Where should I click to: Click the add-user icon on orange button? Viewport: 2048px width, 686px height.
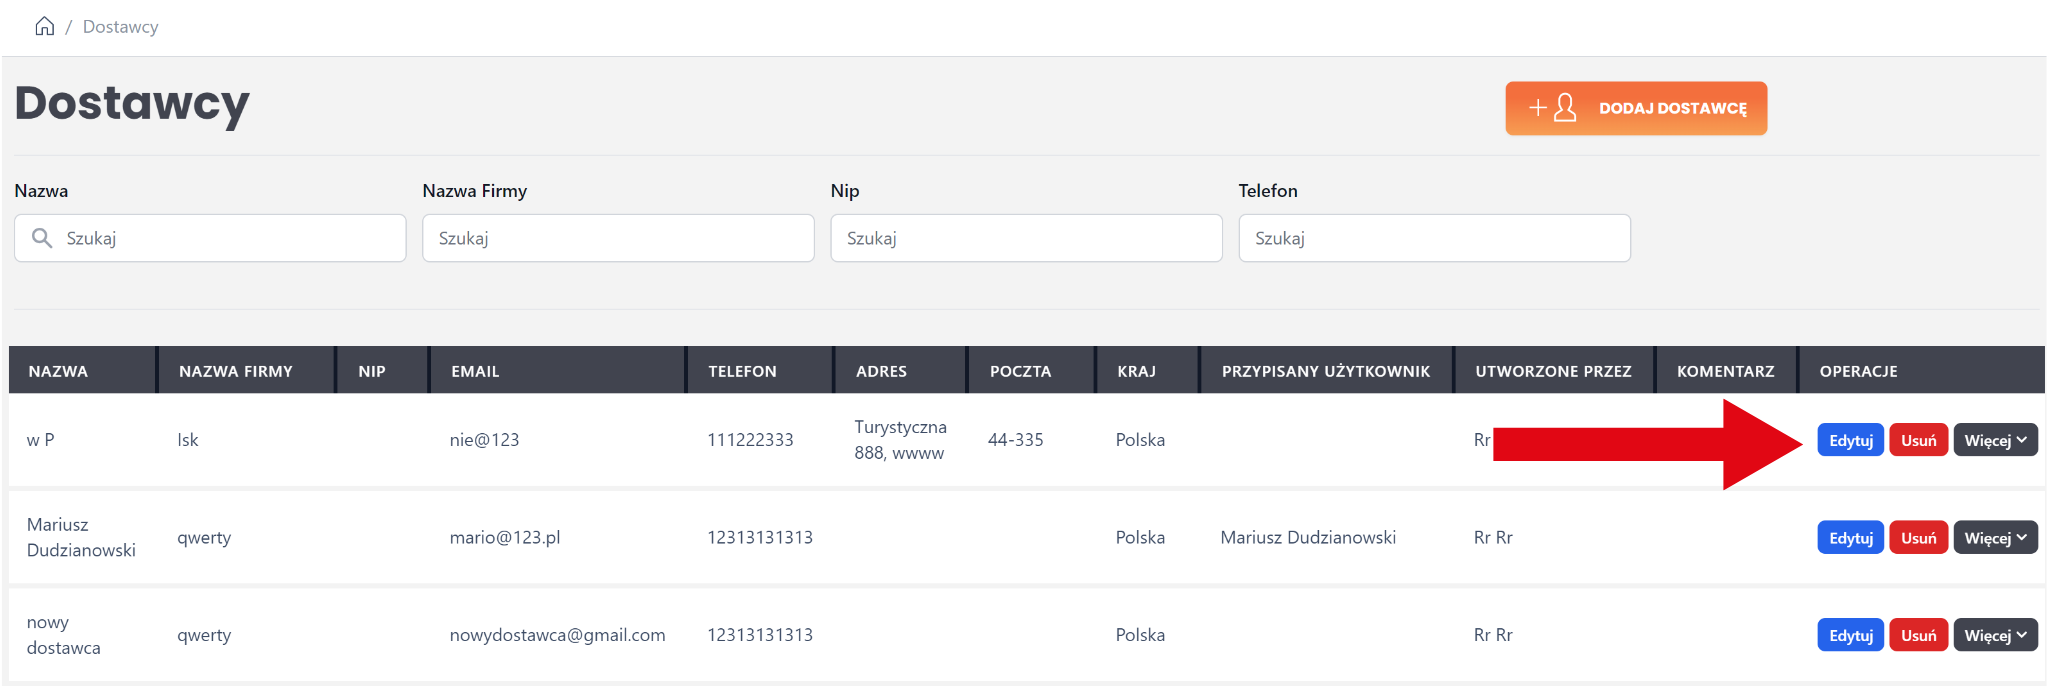[1553, 108]
